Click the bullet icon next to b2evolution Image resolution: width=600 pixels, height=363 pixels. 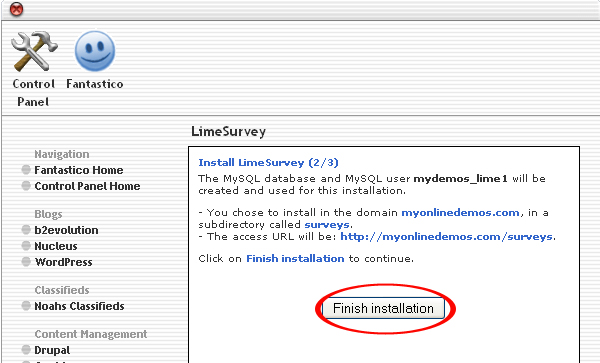coord(26,230)
